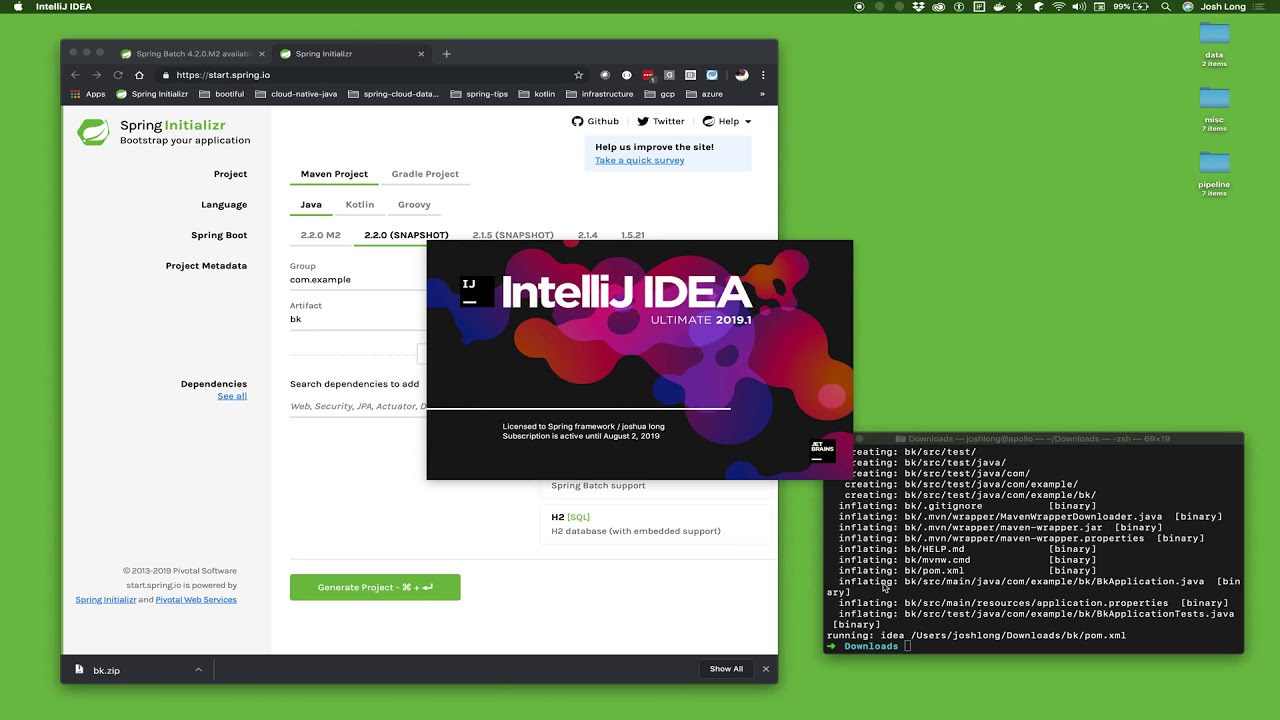Choose Groovy as language
Screen dimensions: 1280x720
tap(414, 204)
